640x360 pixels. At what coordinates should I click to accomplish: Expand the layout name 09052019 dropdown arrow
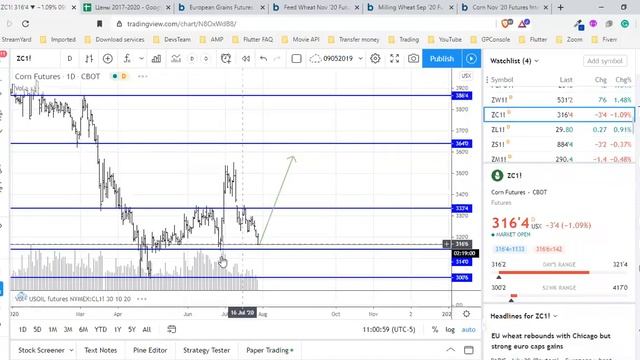[x=360, y=59]
